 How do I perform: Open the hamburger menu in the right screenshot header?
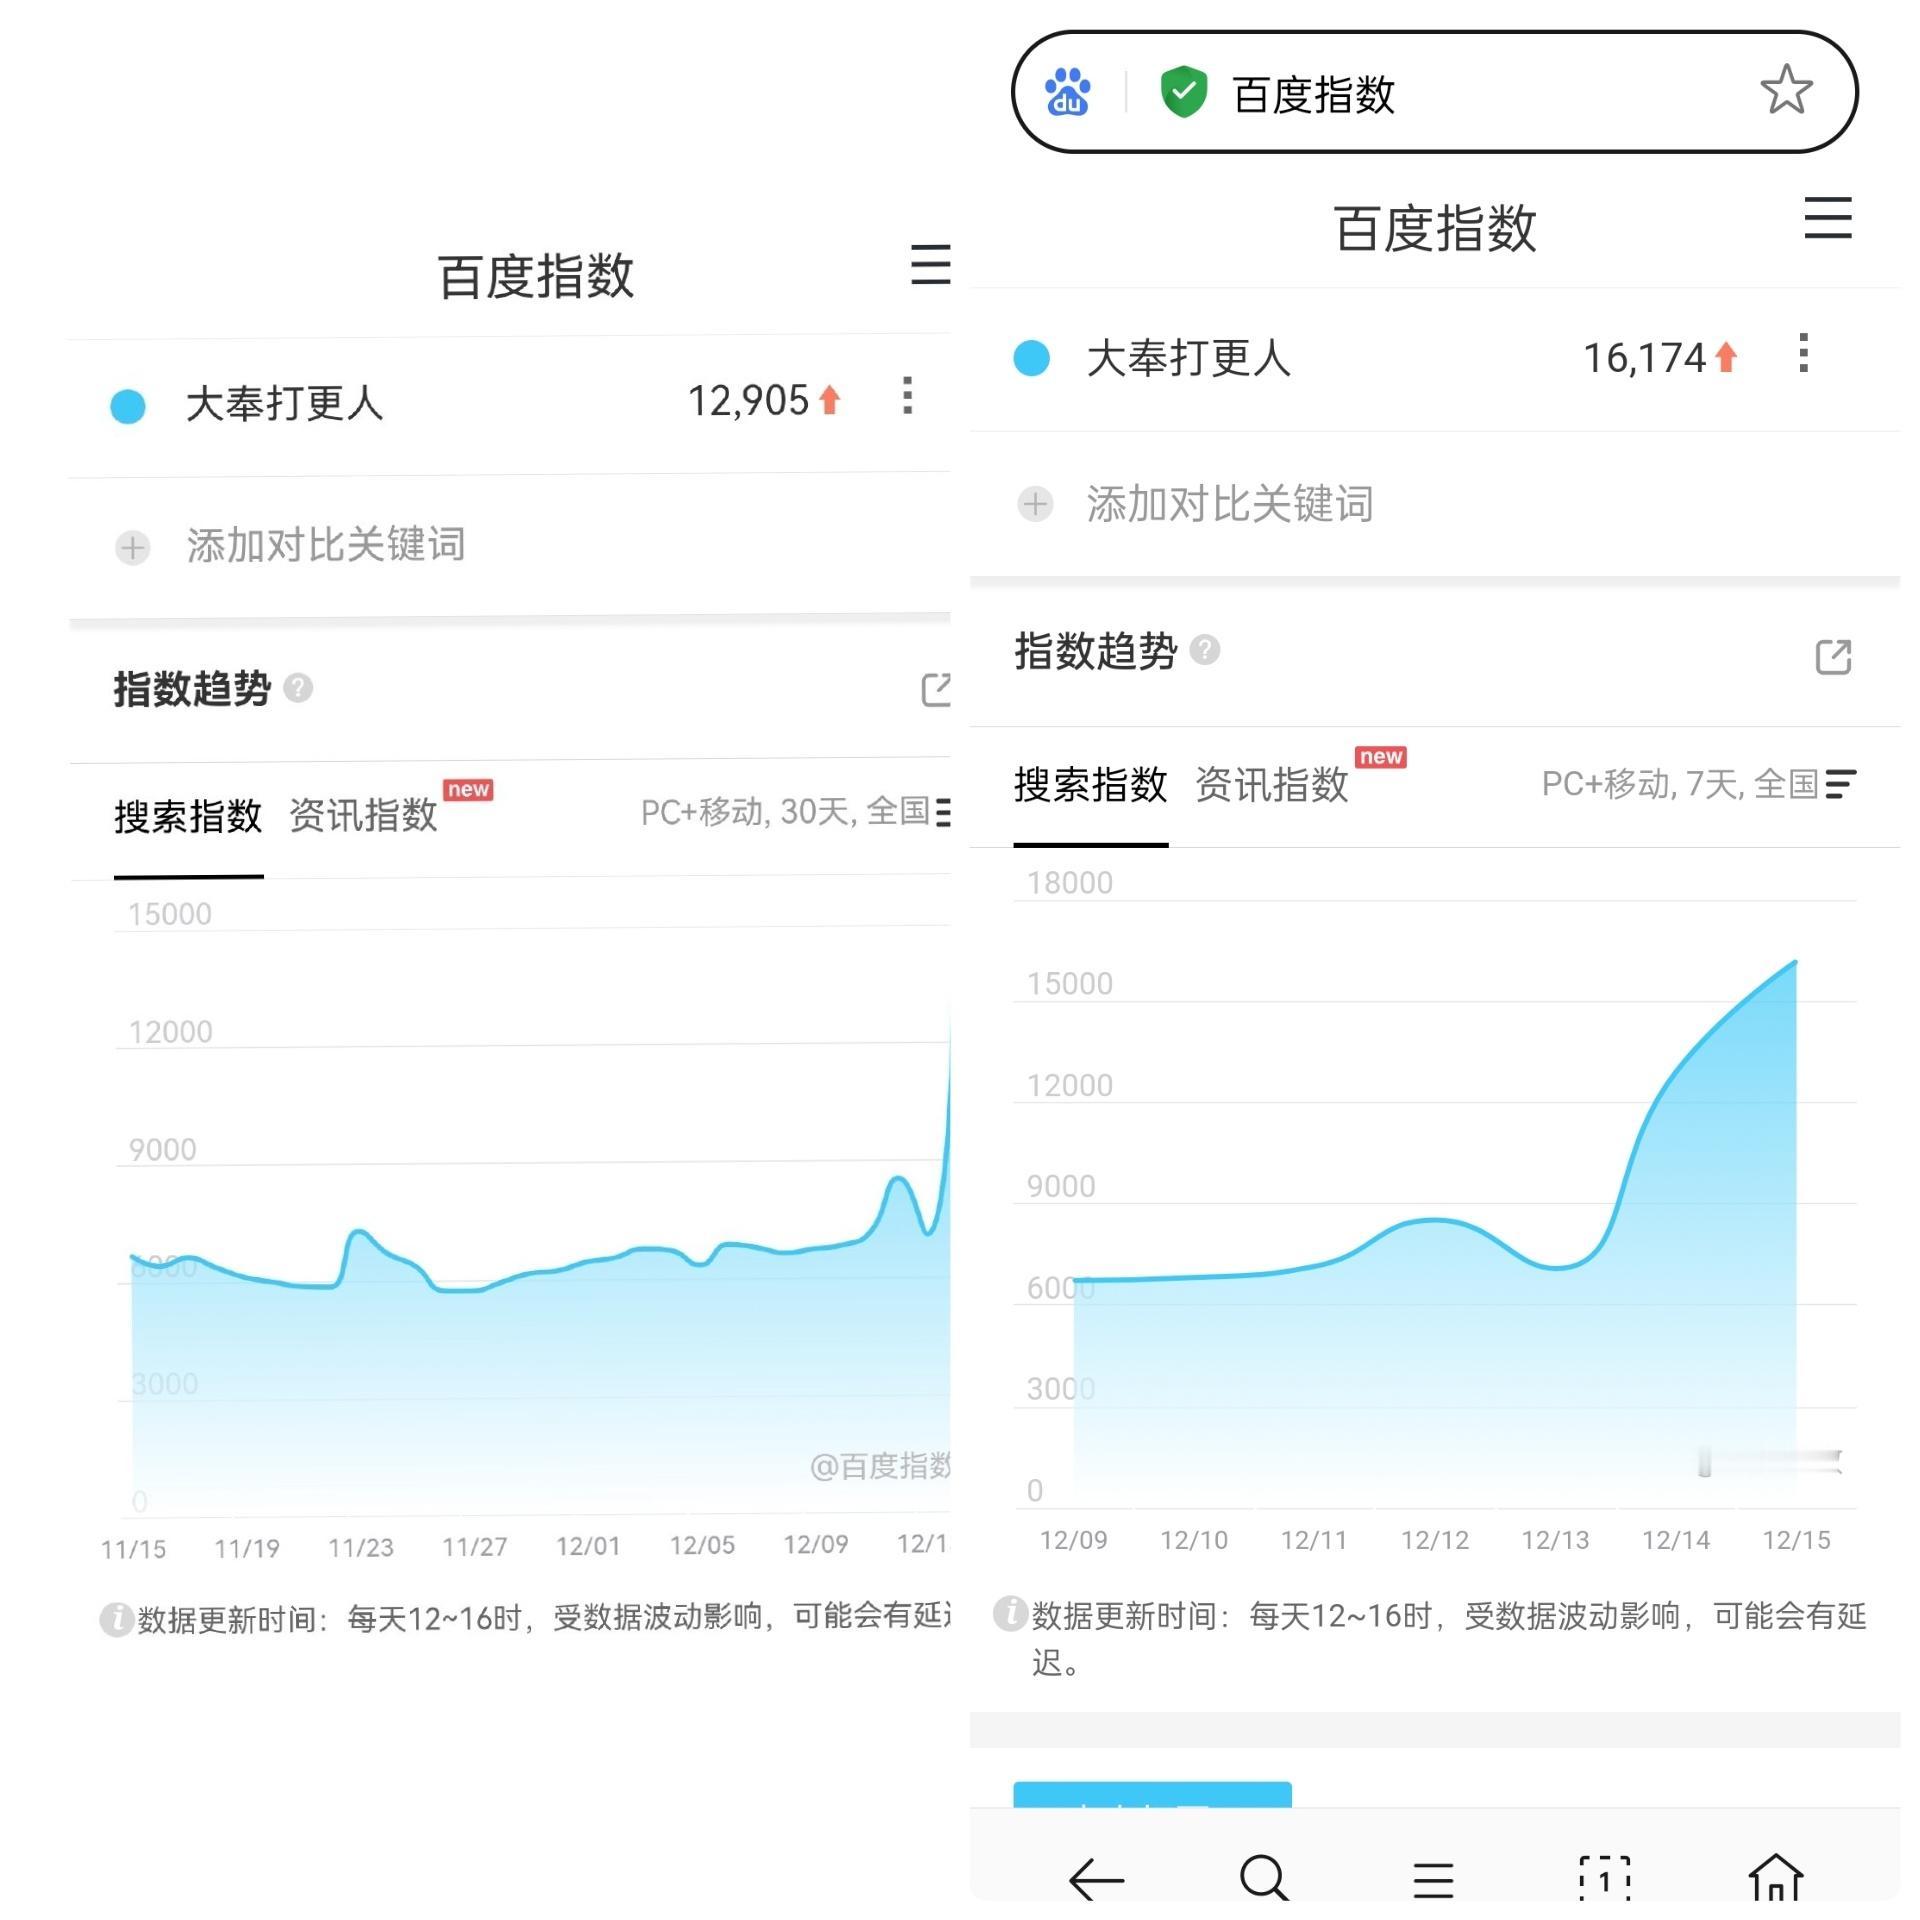pos(1827,218)
